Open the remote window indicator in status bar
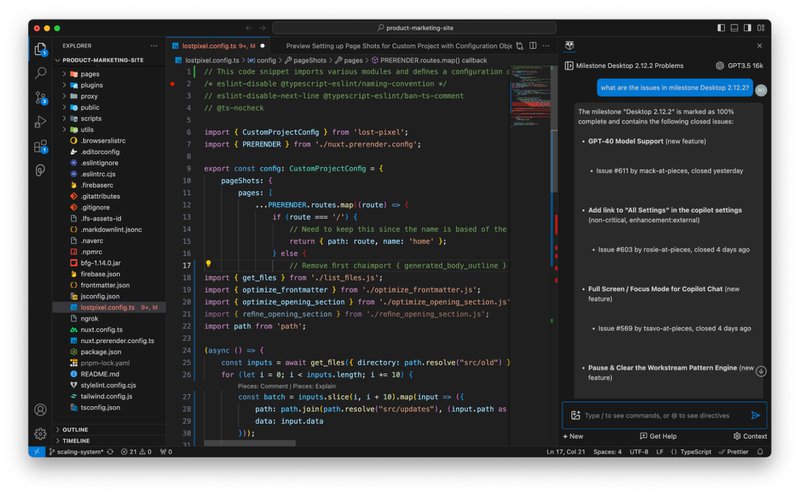The image size is (800, 495). pyautogui.click(x=36, y=452)
